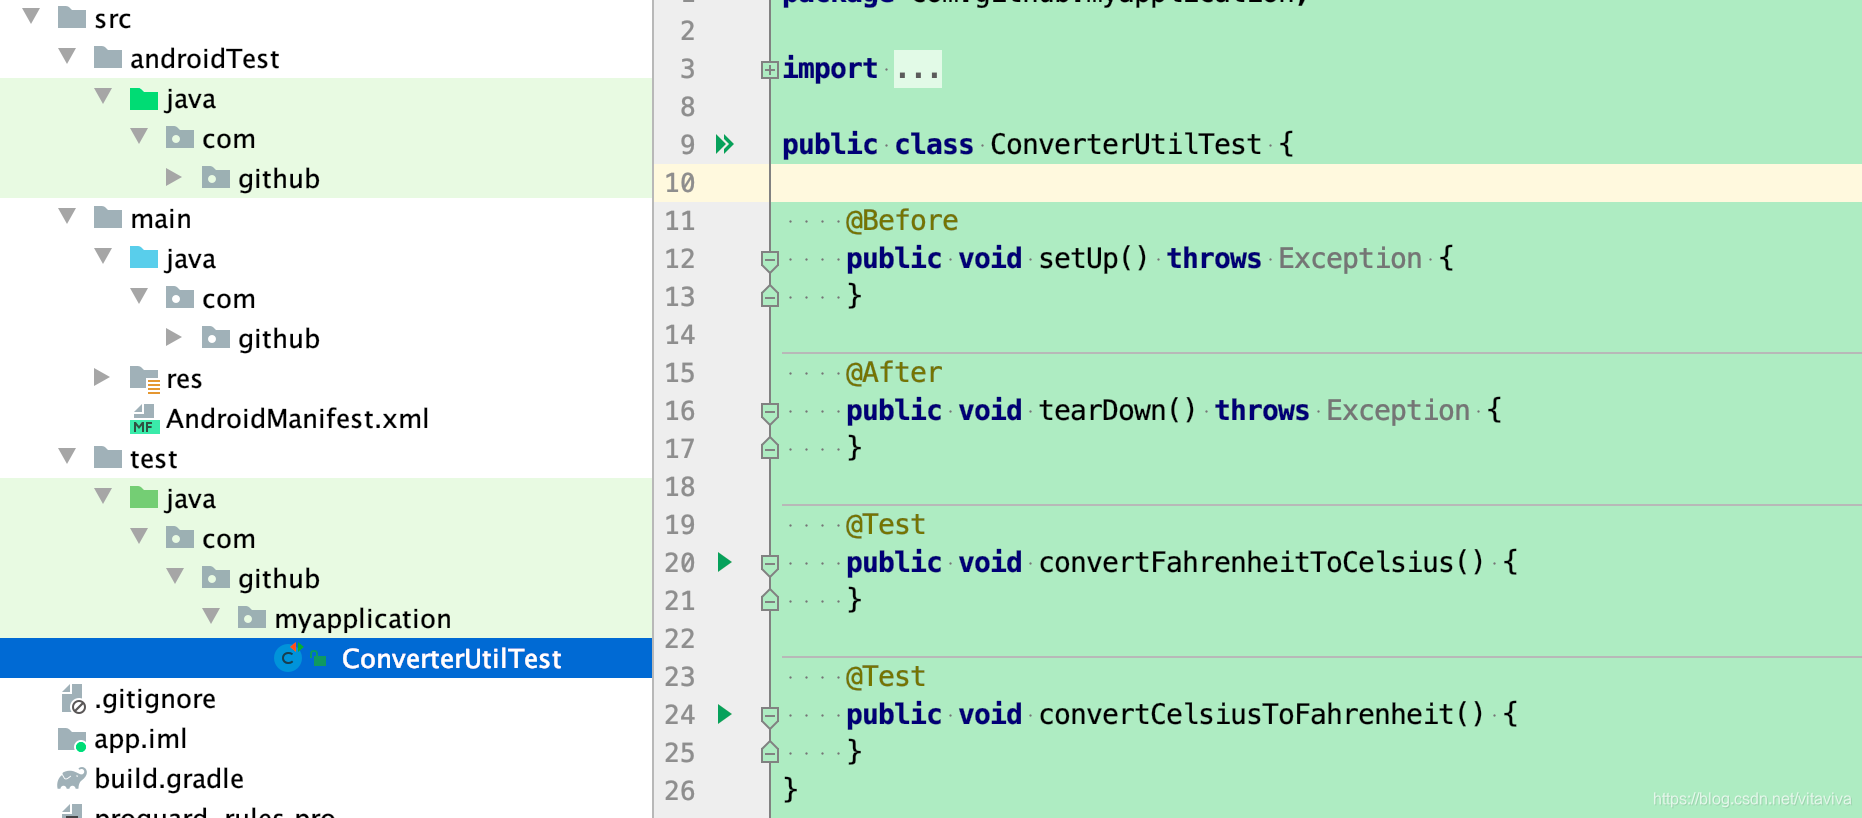
Task: Click fold end marker at line 25
Action: 769,752
